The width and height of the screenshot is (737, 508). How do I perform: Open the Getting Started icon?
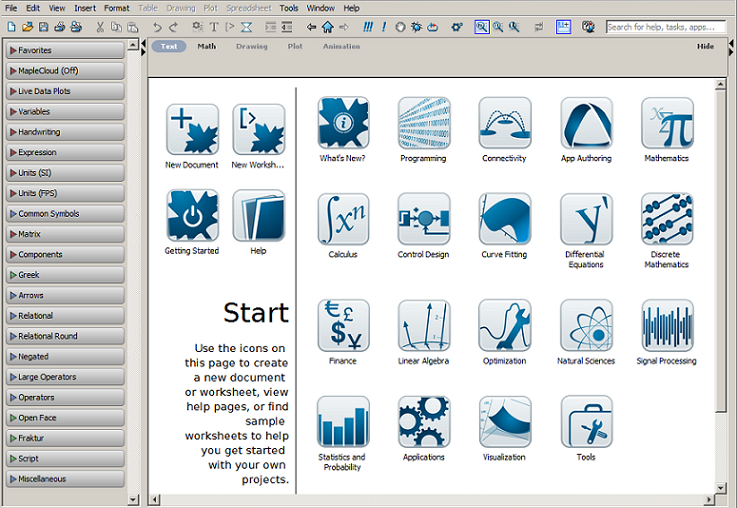coord(192,216)
